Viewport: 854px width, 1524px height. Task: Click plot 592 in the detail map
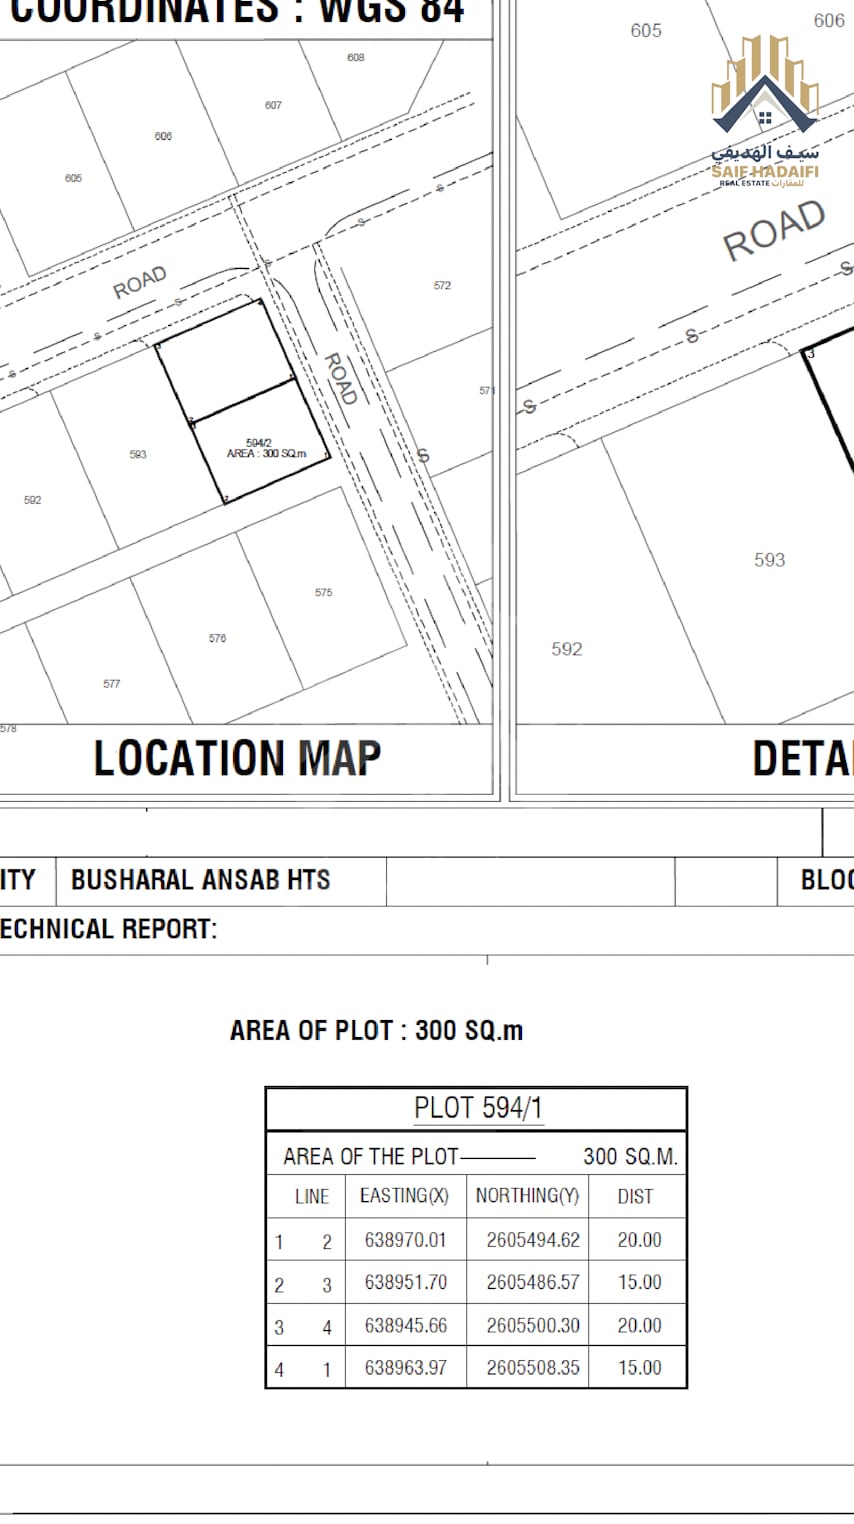566,649
